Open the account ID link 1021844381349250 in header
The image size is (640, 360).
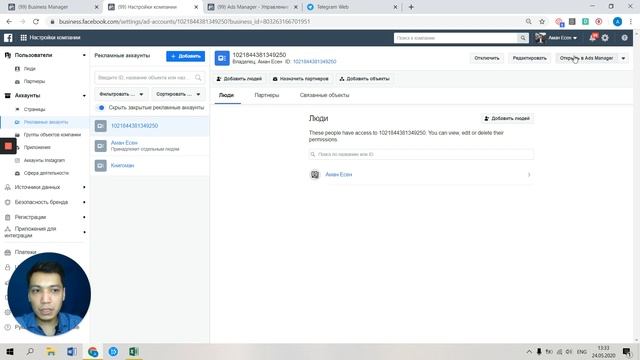click(x=315, y=62)
